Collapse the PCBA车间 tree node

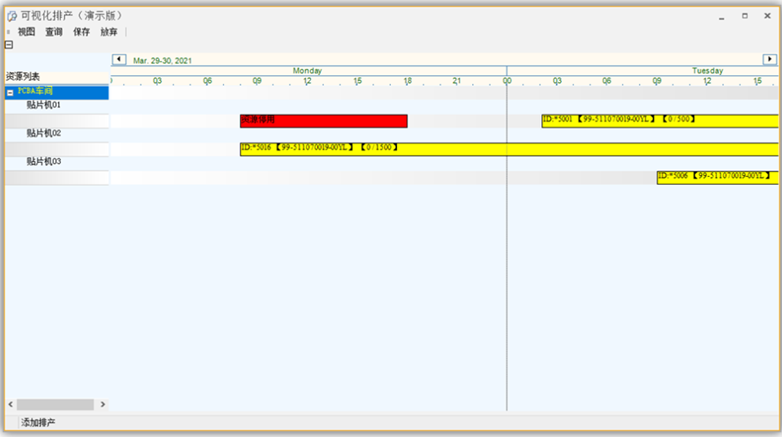coord(11,92)
